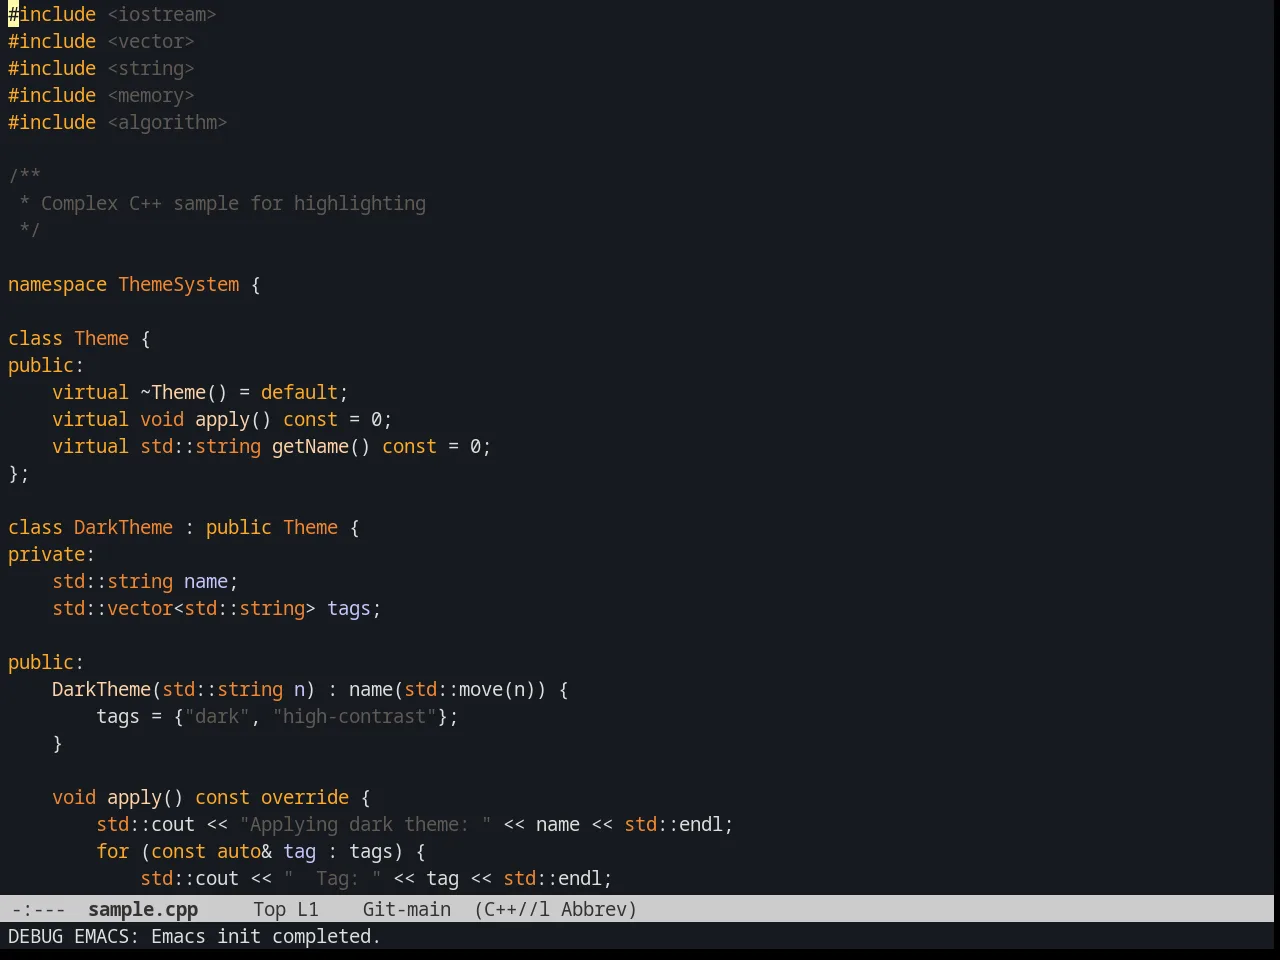Image resolution: width=1280 pixels, height=960 pixels.
Task: Click the 'DarkTheme(' constructor name
Action: 107,689
